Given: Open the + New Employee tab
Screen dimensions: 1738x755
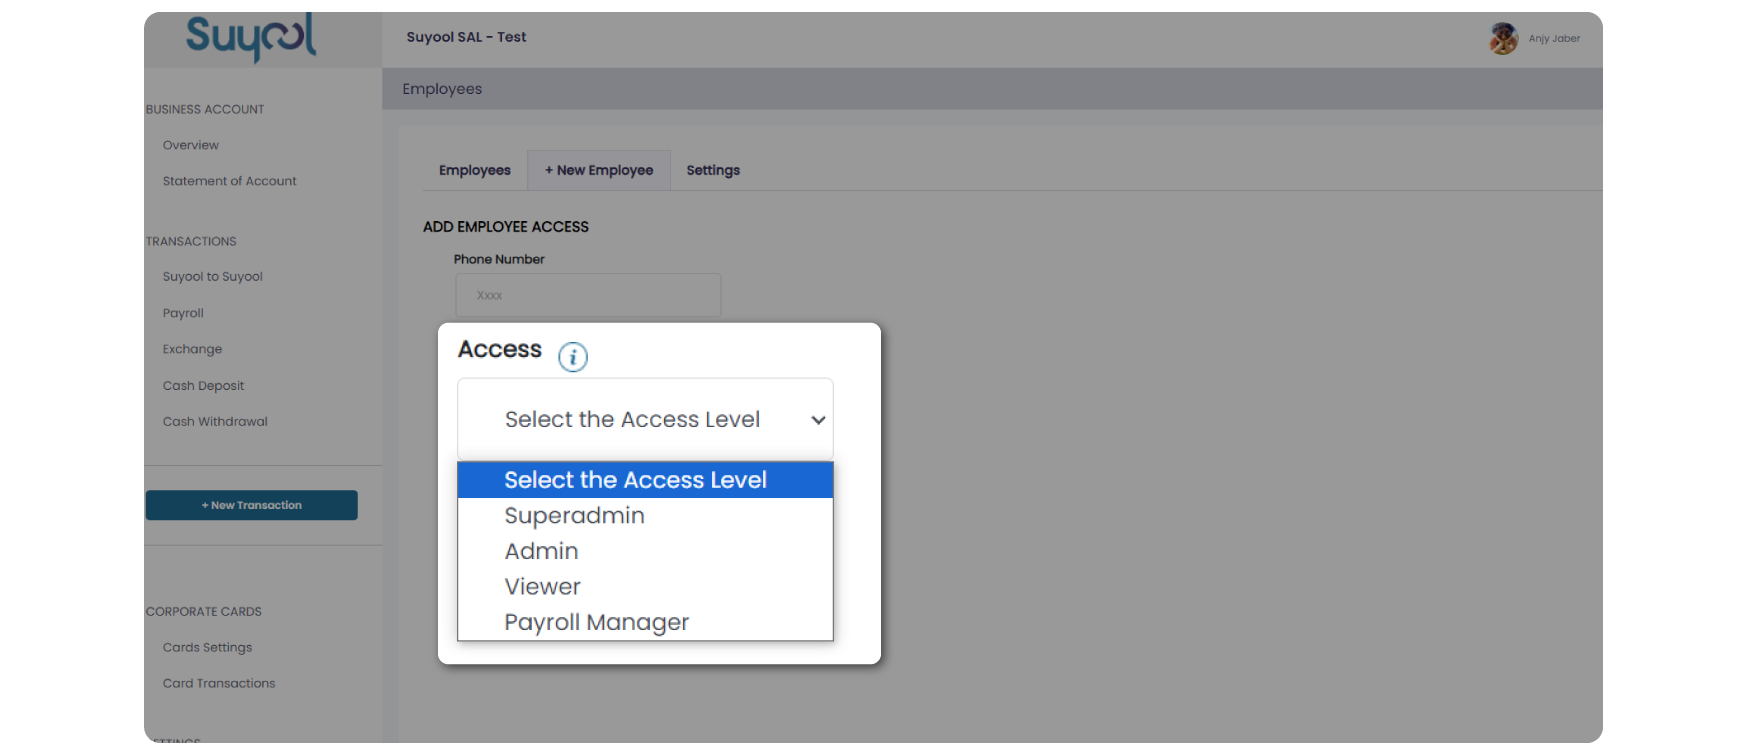Looking at the screenshot, I should coord(599,170).
